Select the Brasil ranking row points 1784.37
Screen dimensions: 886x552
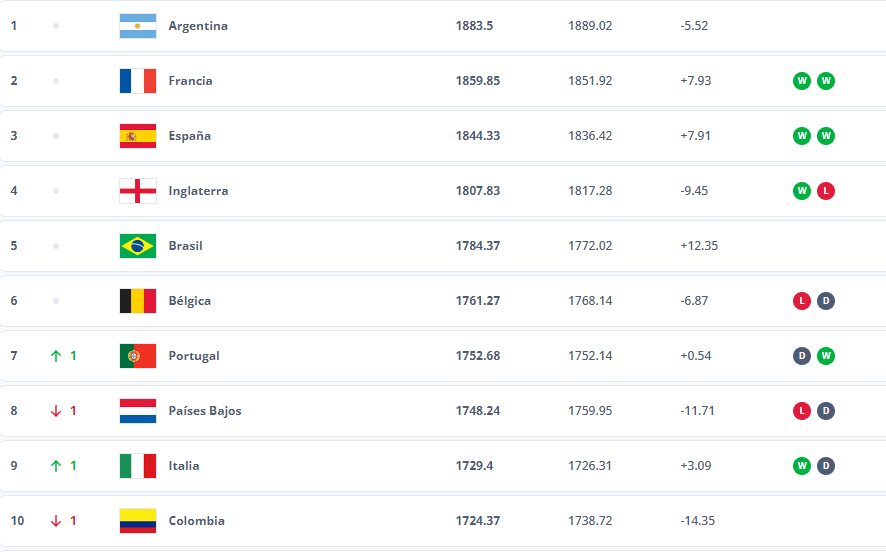click(477, 246)
